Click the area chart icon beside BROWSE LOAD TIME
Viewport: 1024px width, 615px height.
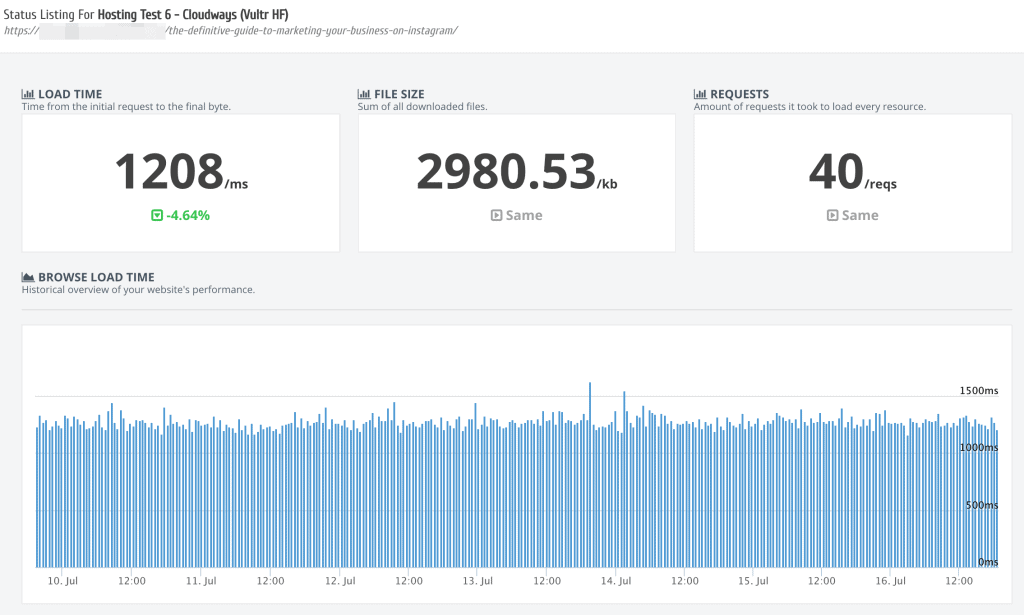click(x=28, y=277)
